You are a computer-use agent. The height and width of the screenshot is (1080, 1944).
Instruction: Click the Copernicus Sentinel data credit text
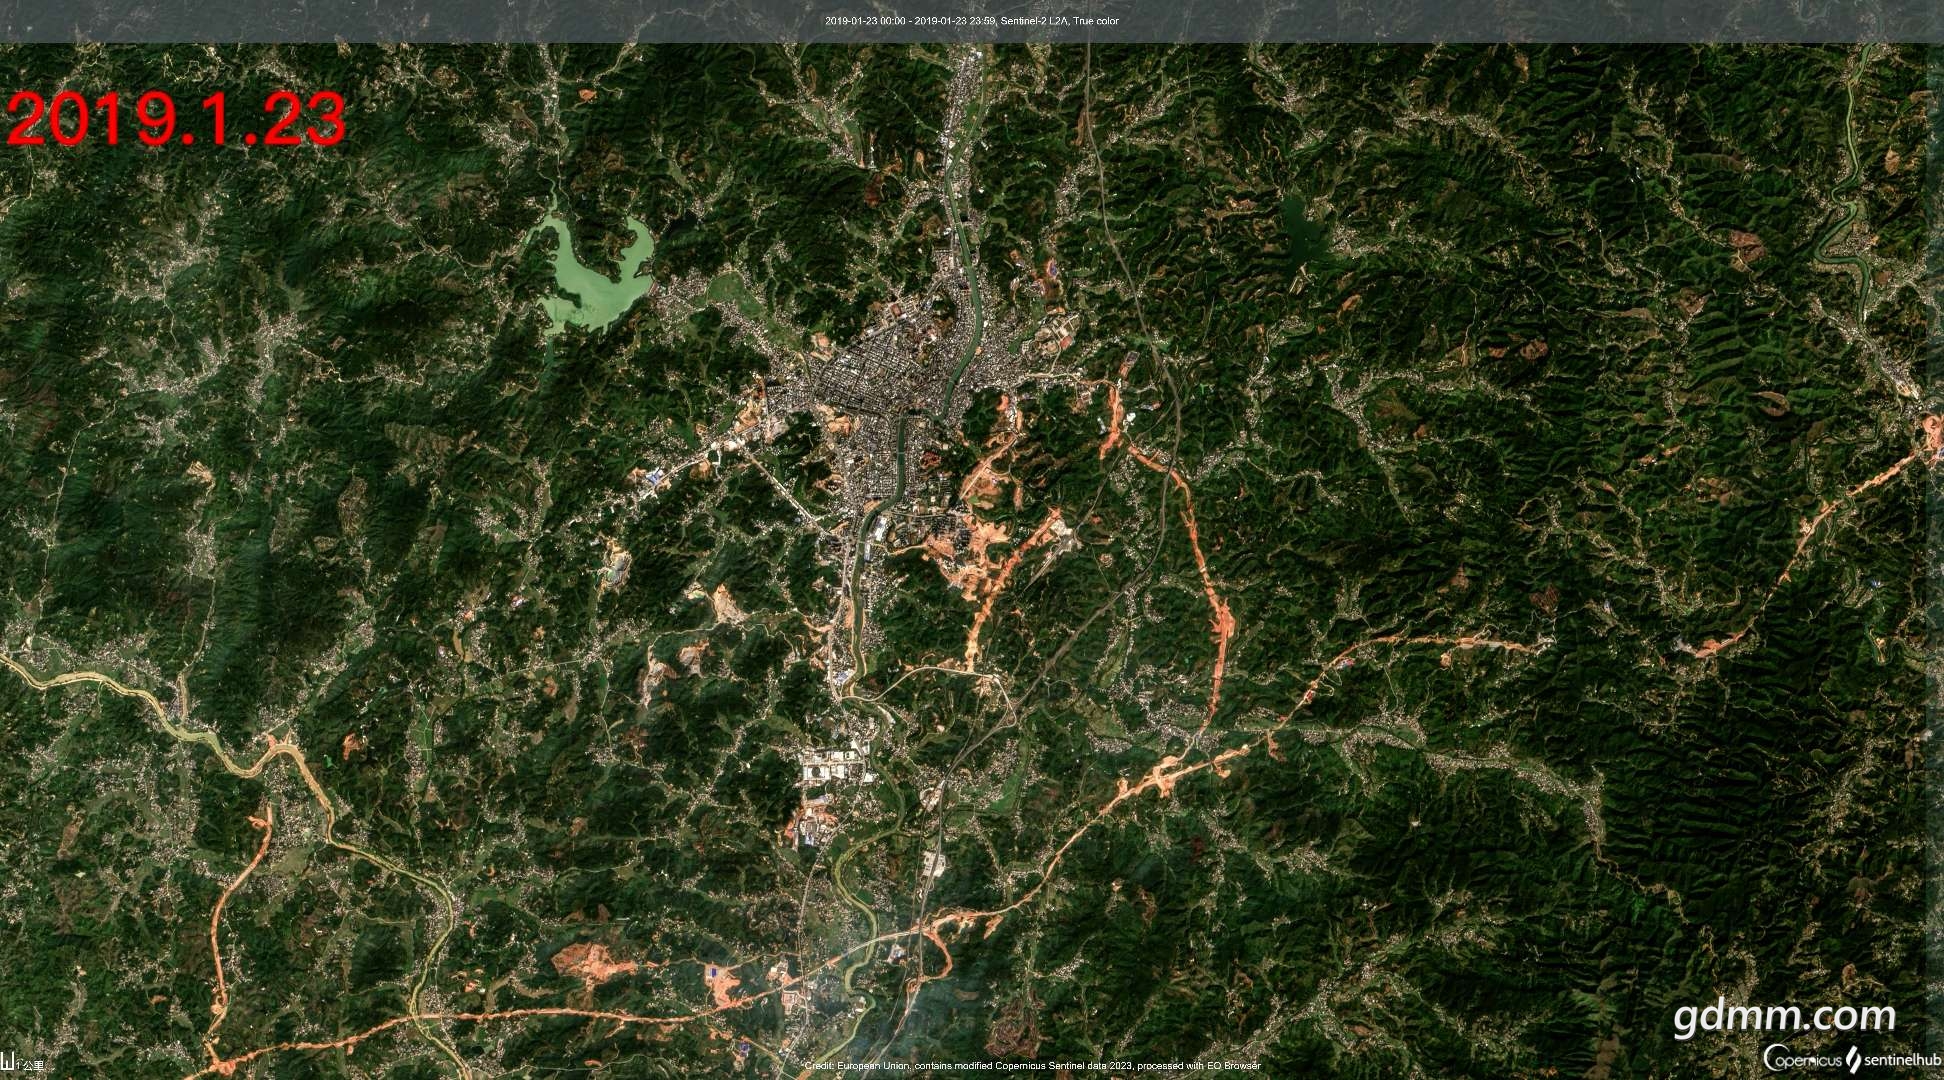point(1033,1066)
